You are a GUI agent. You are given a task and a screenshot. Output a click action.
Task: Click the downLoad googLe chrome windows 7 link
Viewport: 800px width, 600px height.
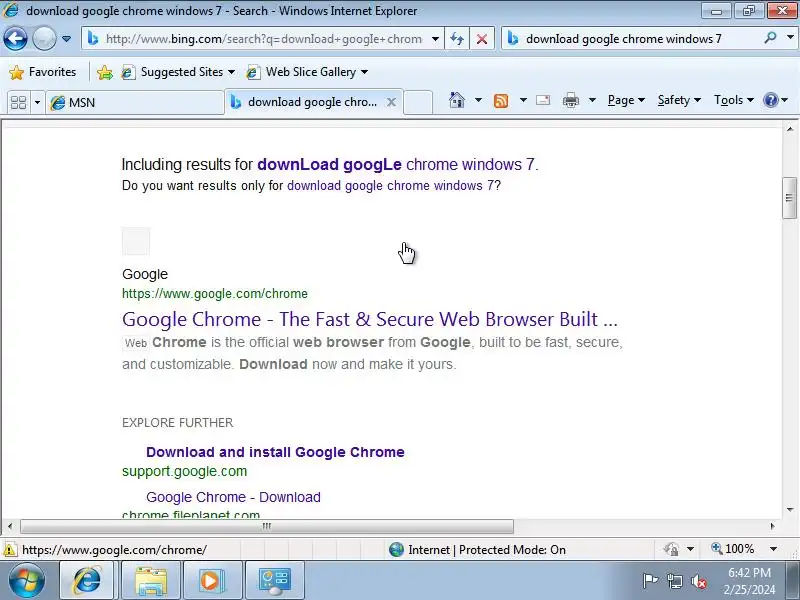396,164
